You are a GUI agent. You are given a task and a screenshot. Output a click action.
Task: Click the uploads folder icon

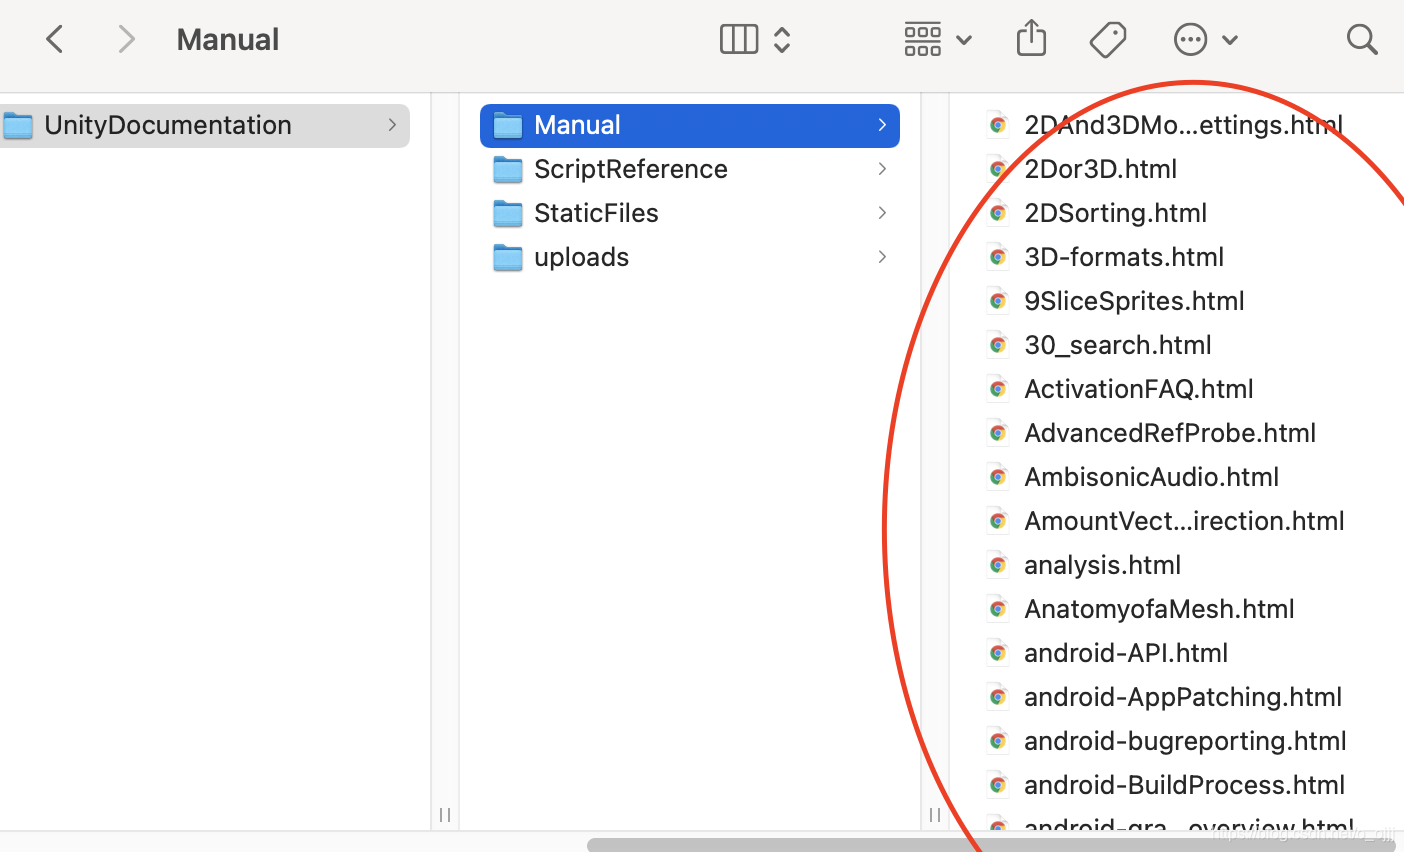(508, 257)
